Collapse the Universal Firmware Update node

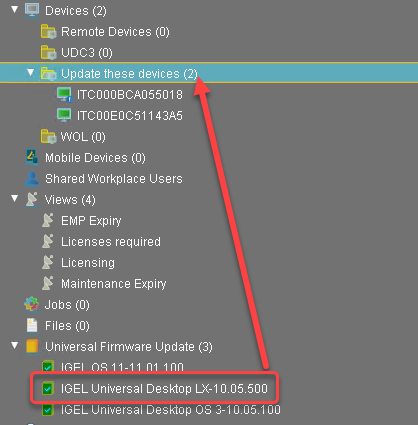(15, 345)
